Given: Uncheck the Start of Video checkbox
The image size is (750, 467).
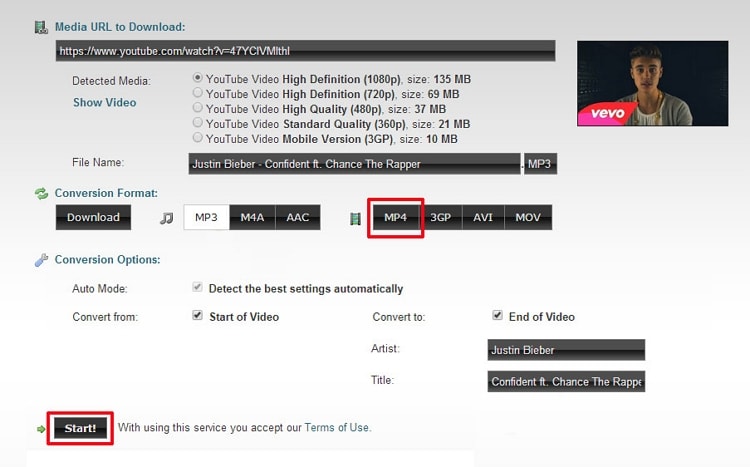Looking at the screenshot, I should point(197,315).
